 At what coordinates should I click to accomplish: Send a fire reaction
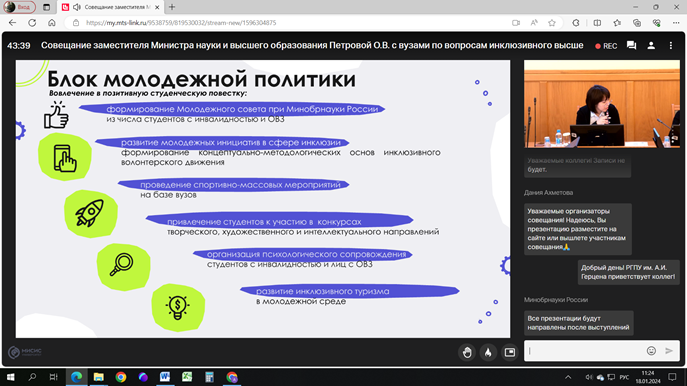(x=488, y=352)
